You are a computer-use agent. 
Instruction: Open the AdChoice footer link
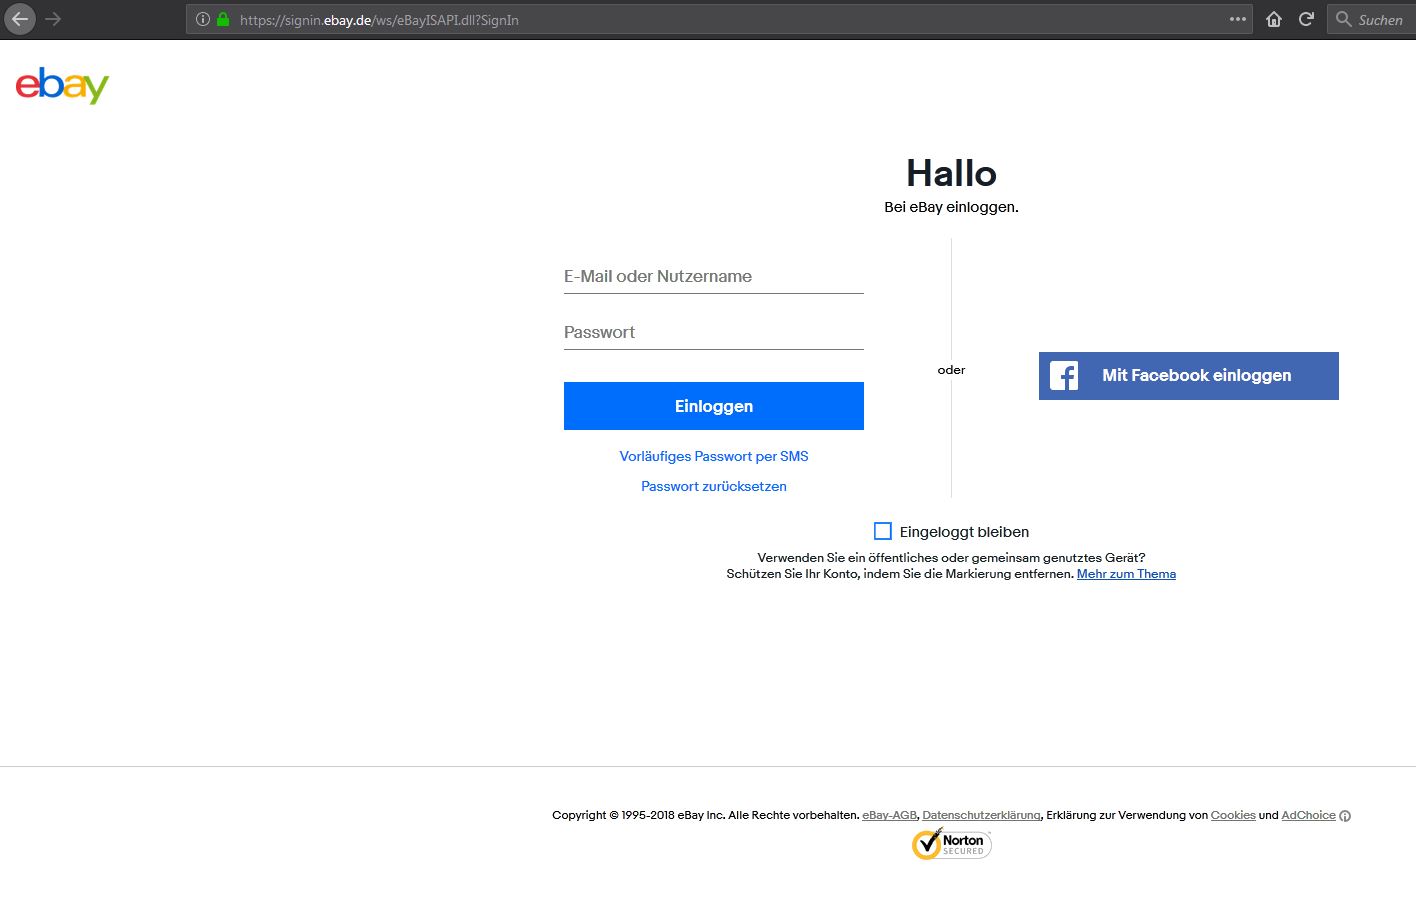1308,815
